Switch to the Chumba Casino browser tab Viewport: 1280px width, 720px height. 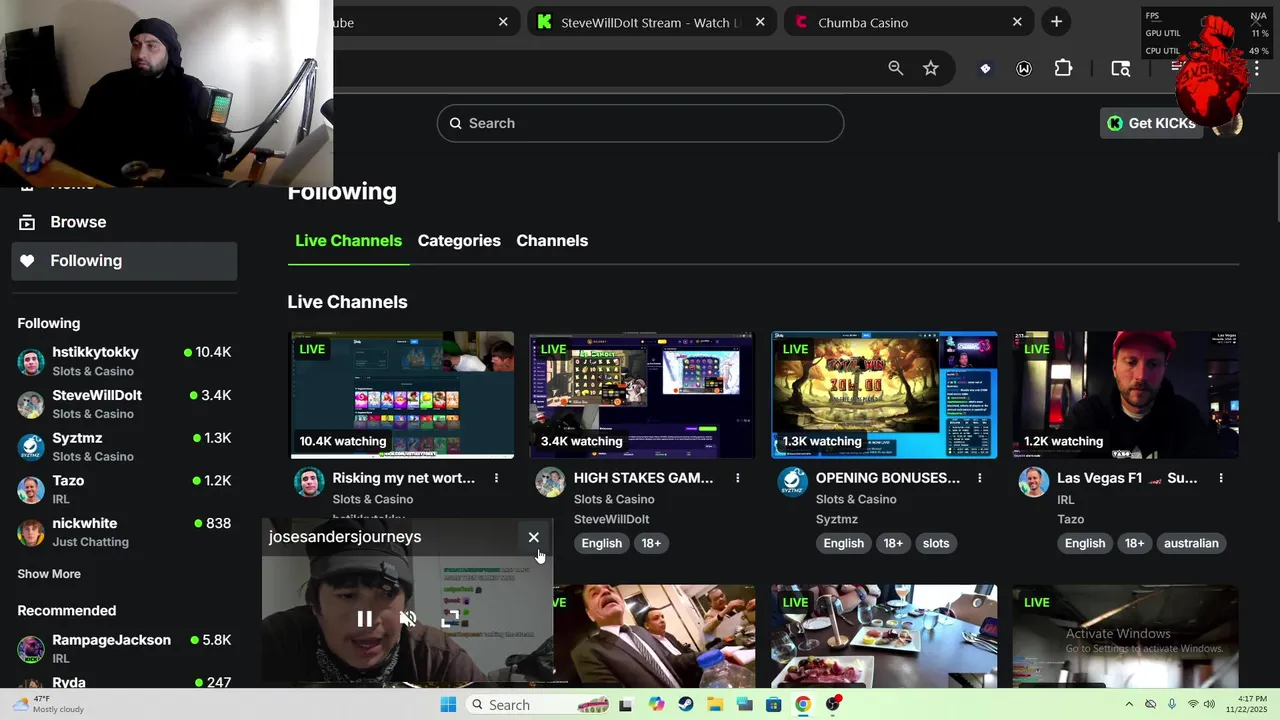[911, 22]
